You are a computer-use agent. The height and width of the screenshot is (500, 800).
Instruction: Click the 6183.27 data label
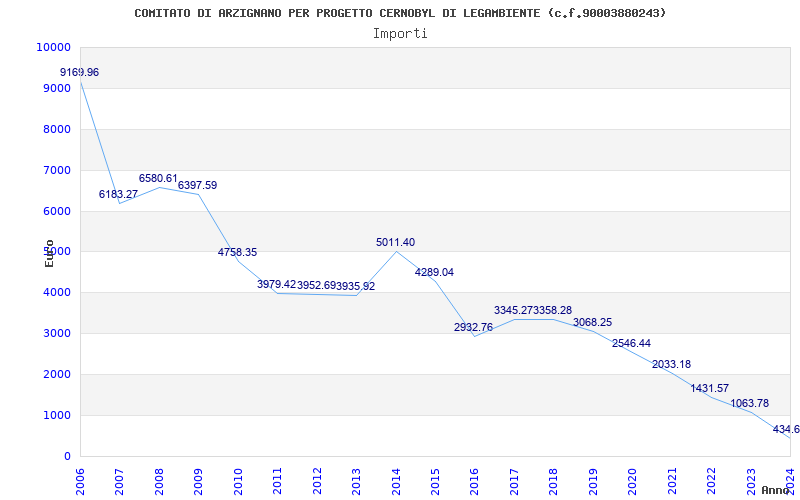coord(118,194)
